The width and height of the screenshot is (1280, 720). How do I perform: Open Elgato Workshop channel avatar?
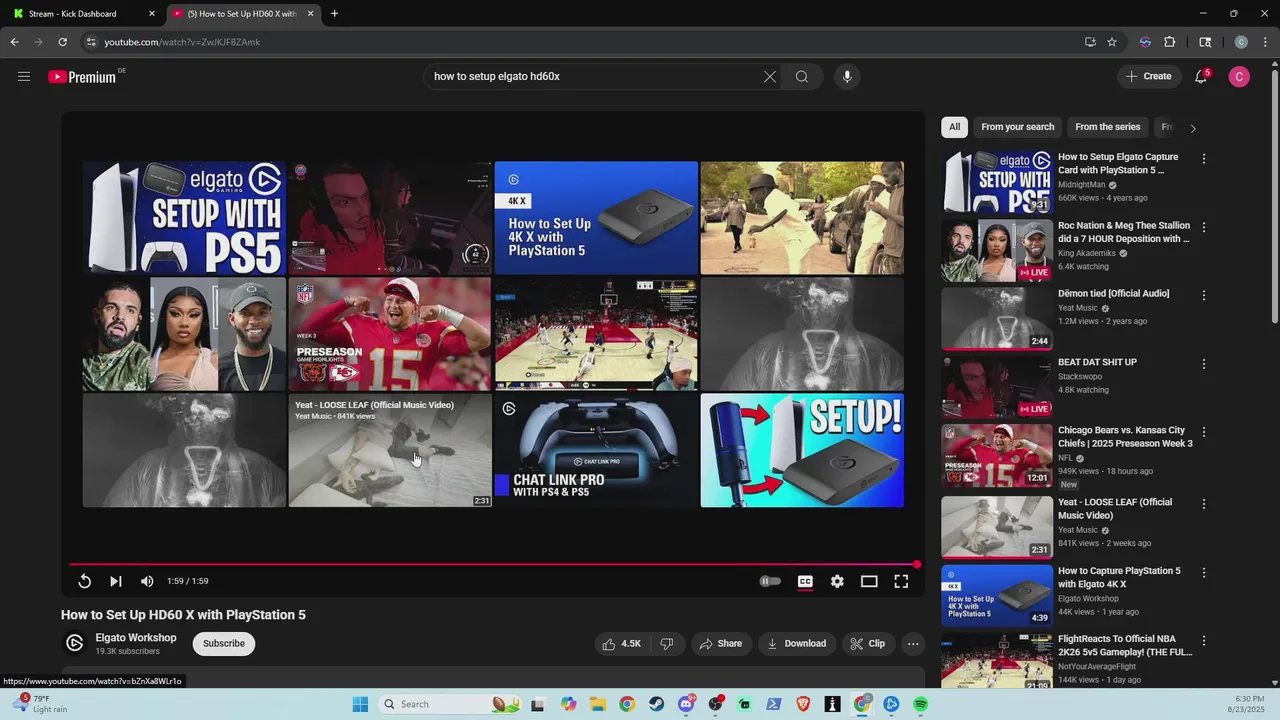tap(74, 643)
